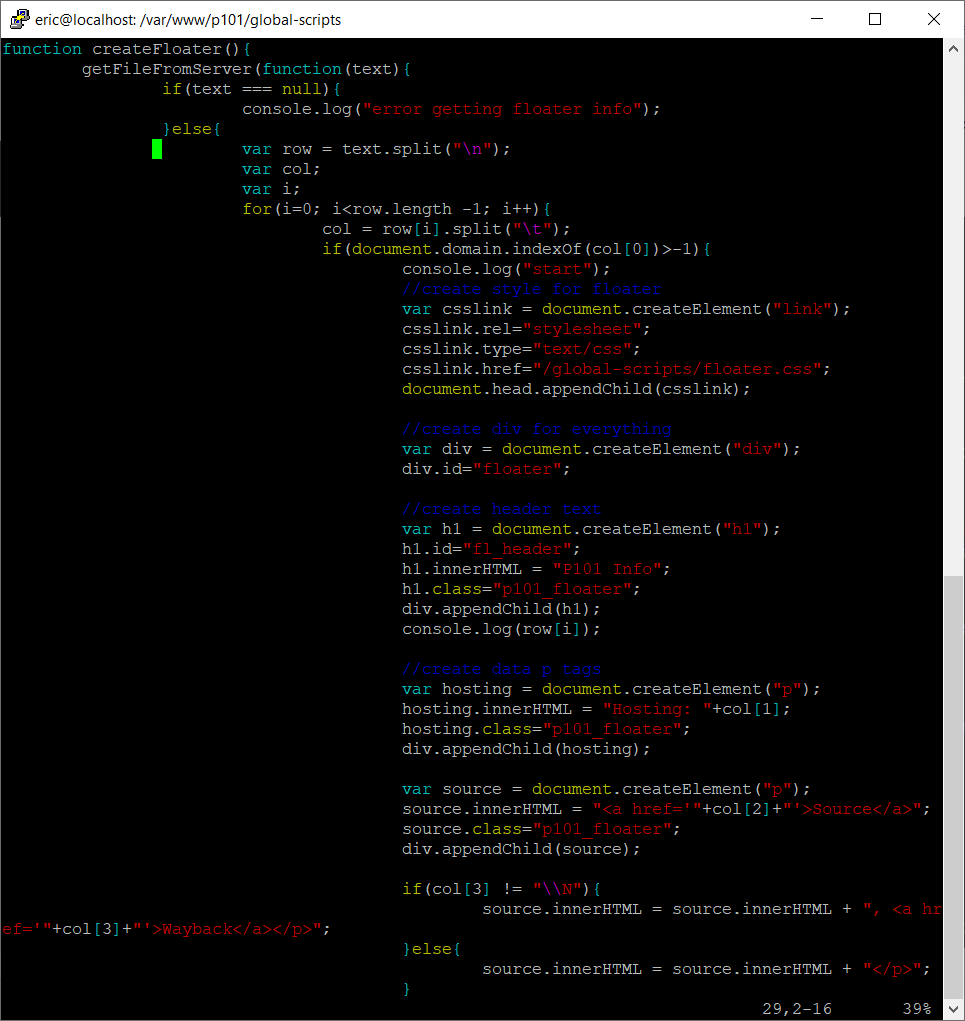965x1021 pixels.
Task: Click 'document.head.appendChild(csslink);' line
Action: click(x=576, y=389)
